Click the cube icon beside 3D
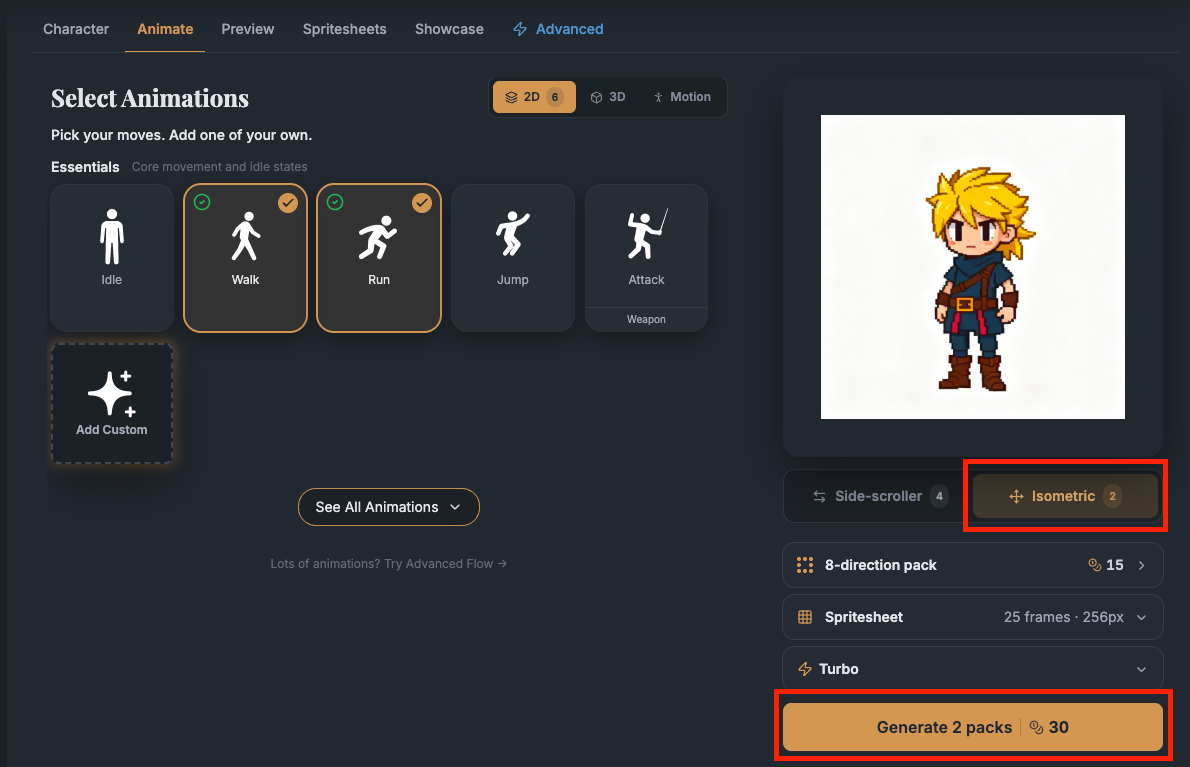 click(597, 97)
